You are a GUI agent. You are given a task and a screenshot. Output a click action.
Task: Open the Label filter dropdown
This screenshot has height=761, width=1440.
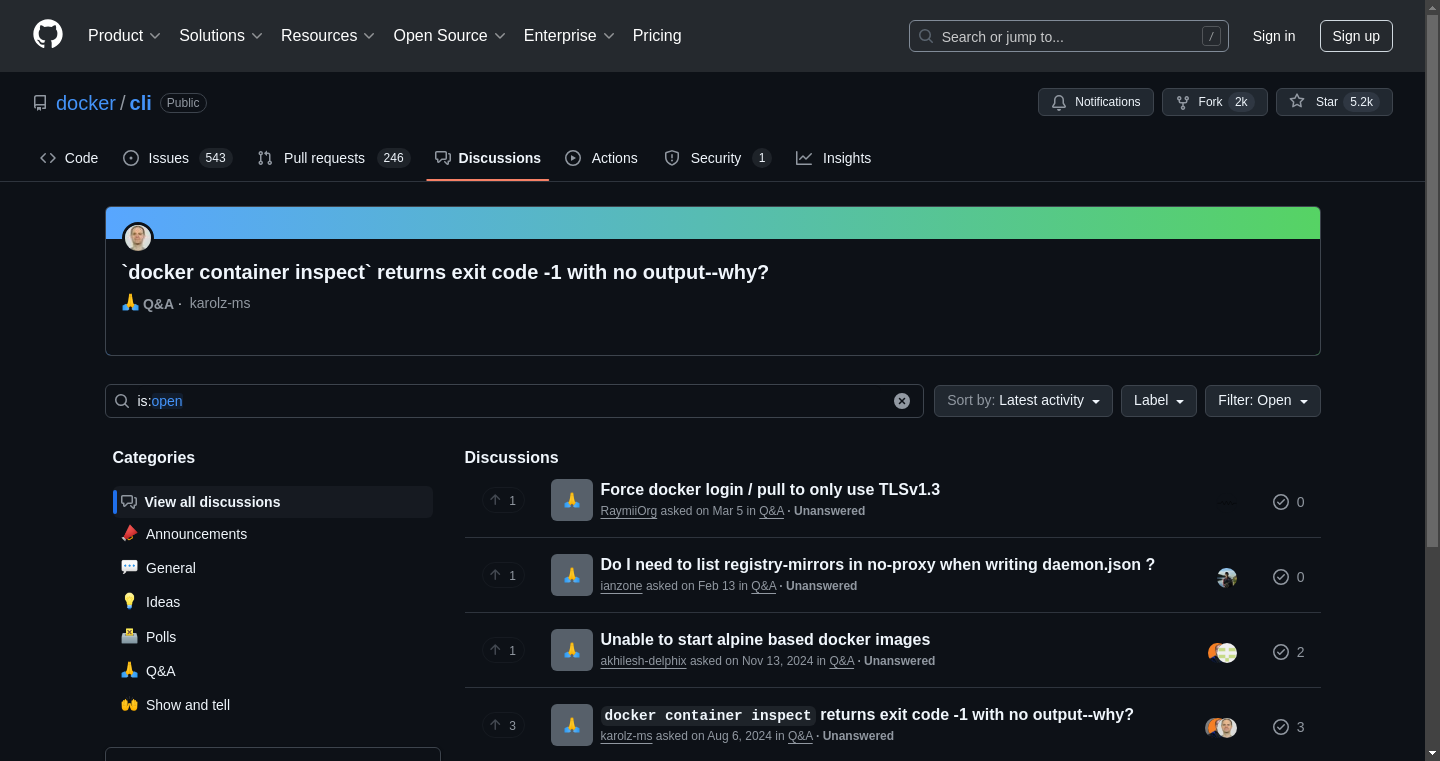(x=1158, y=401)
